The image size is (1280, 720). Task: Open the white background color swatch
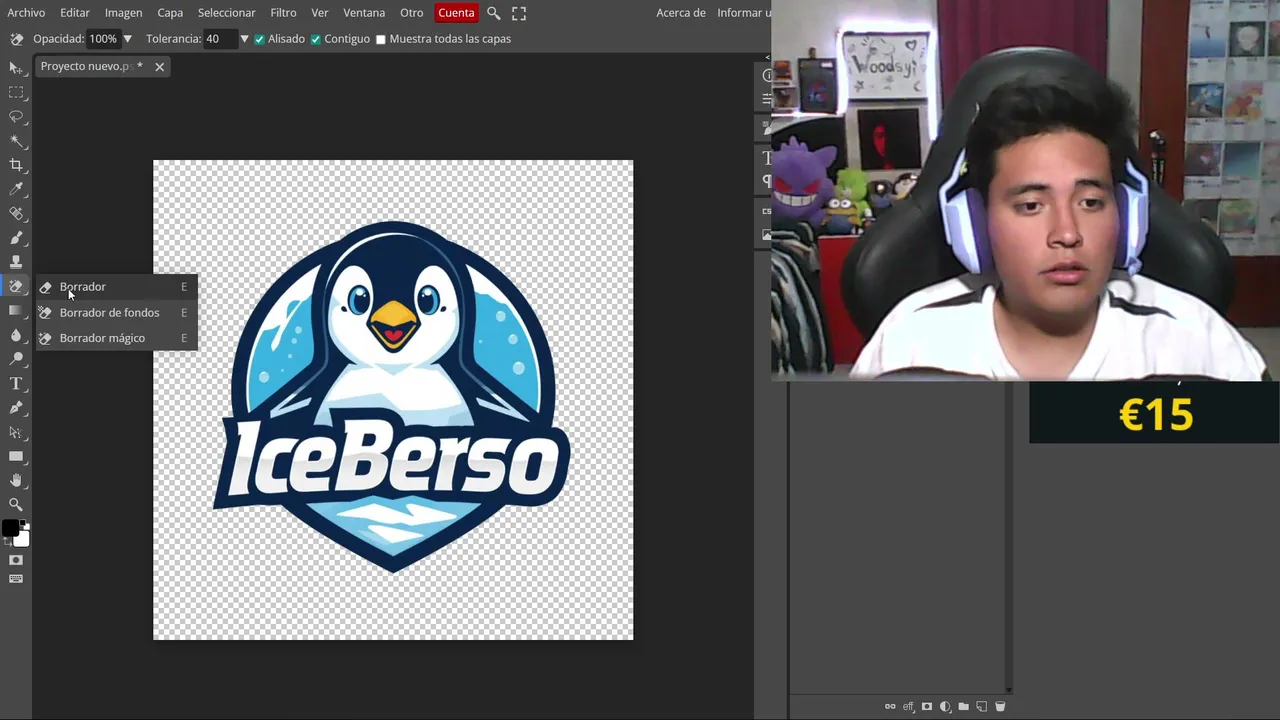[22, 539]
